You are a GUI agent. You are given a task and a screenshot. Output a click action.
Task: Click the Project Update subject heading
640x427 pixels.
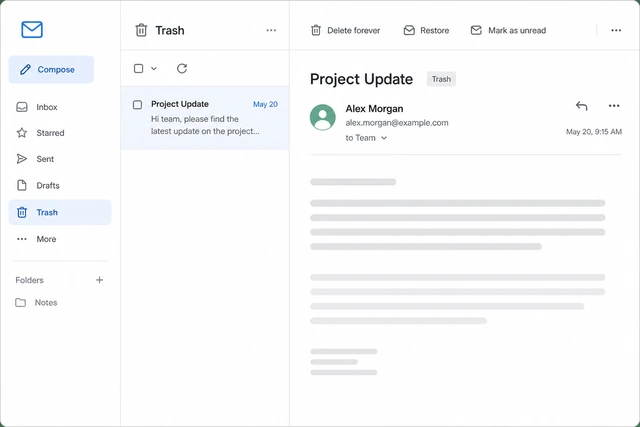click(361, 79)
